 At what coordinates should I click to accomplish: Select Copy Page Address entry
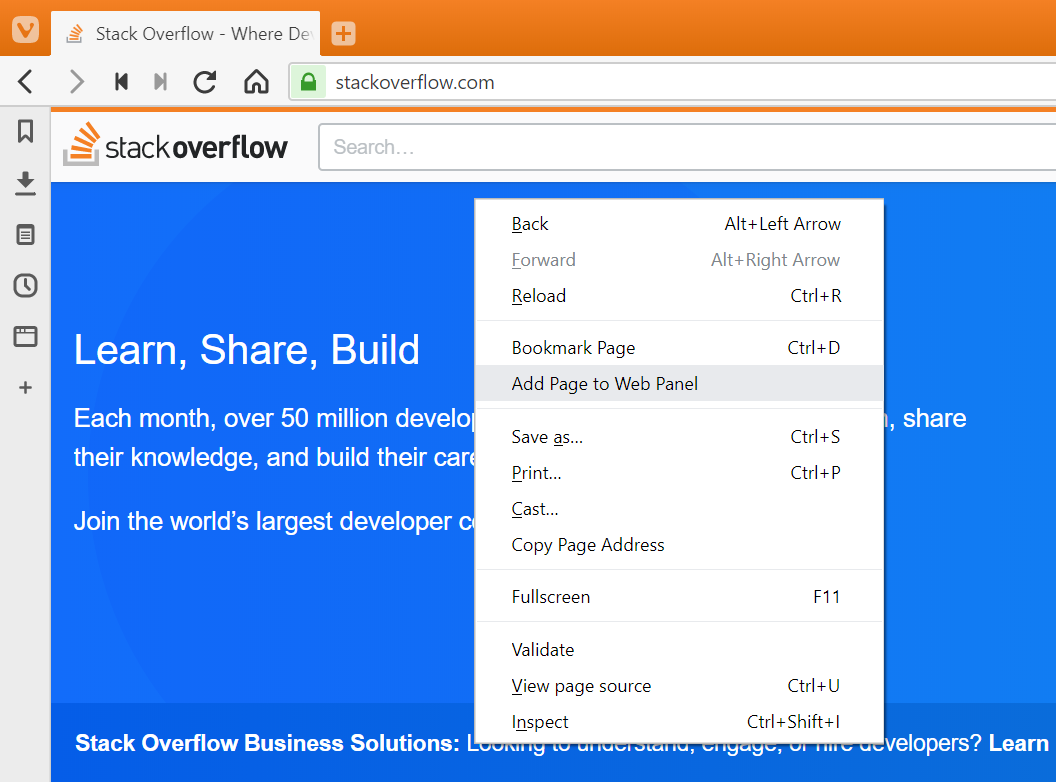tap(679, 544)
